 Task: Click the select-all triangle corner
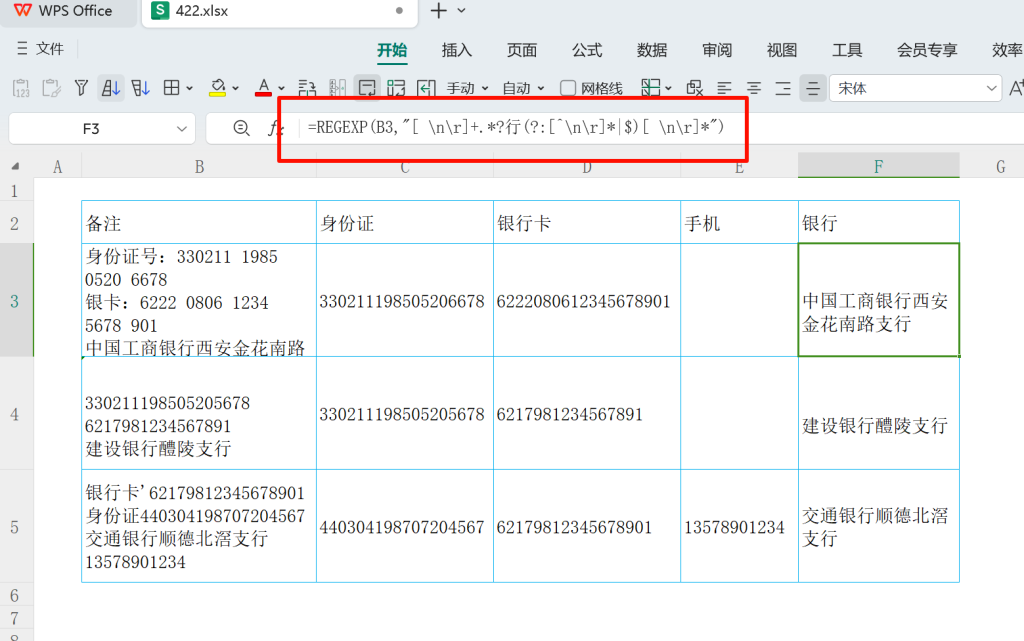[15, 166]
